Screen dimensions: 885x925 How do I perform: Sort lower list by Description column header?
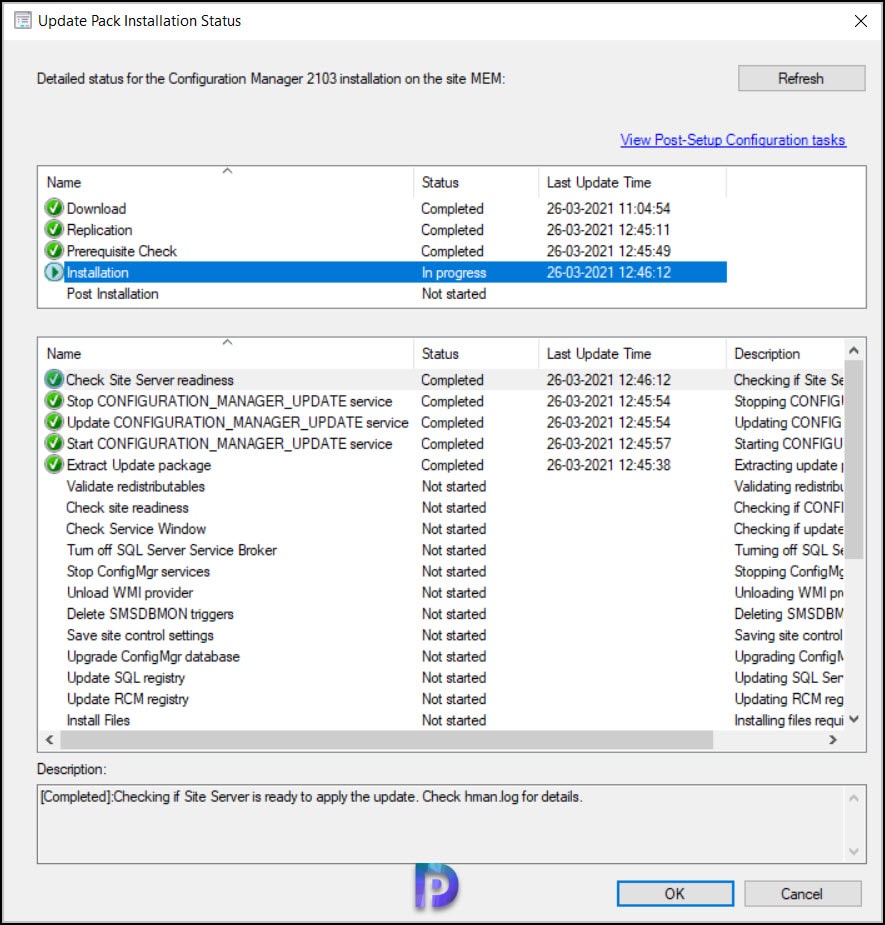785,353
